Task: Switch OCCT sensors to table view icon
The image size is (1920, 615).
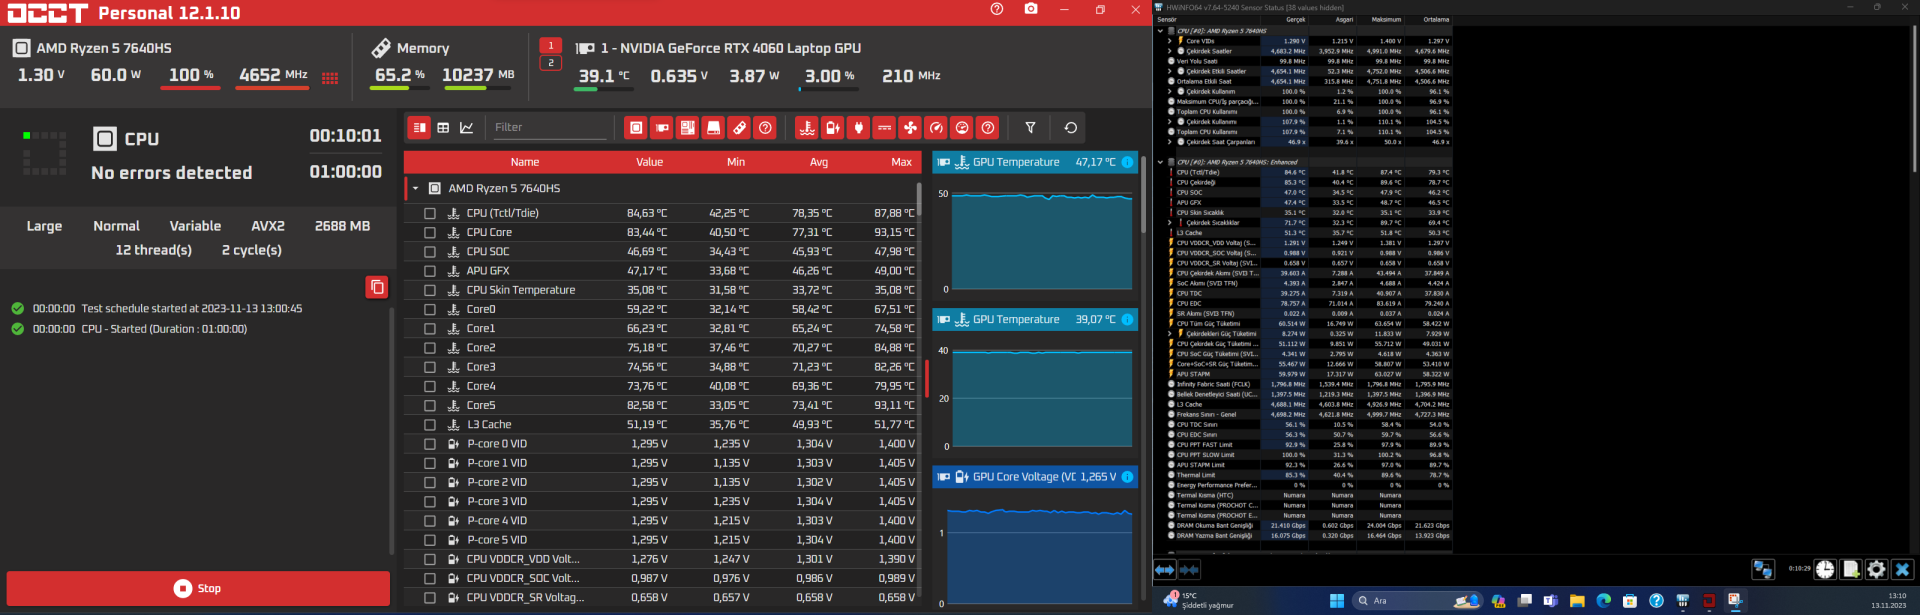Action: (443, 128)
